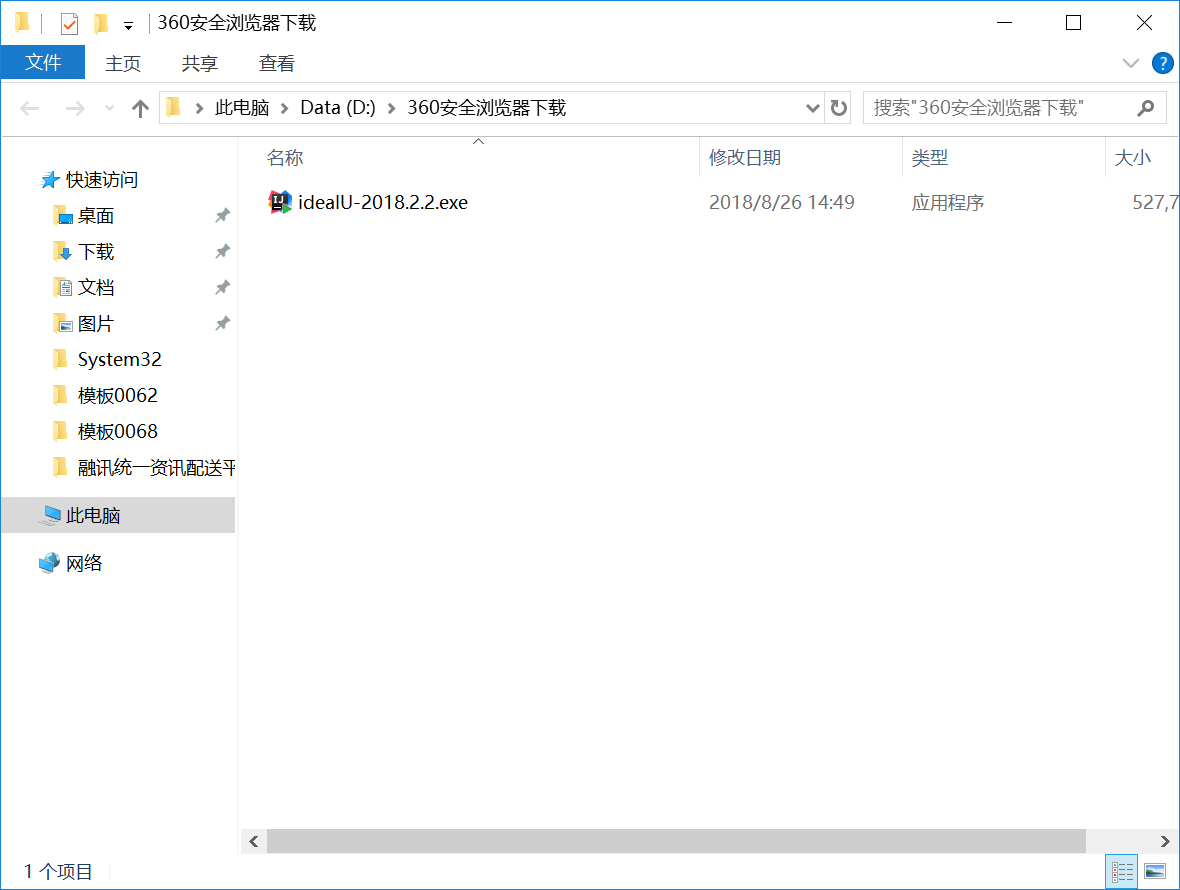Click the IntelliJ icon of ideaIU-2018.2.2.exe
The height and width of the screenshot is (890, 1180).
[280, 202]
